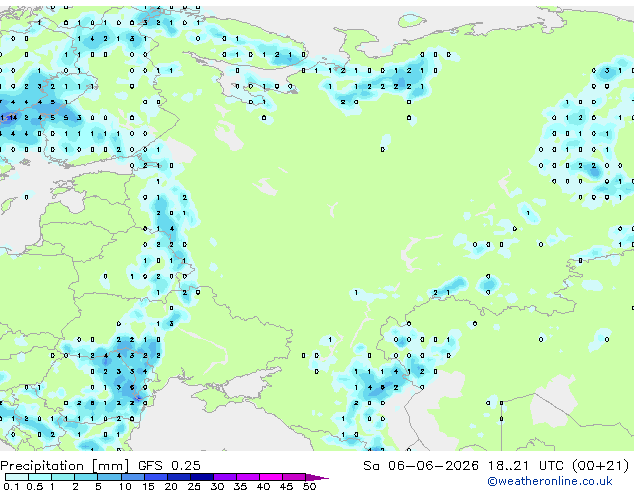Click the '35' legend scale label

pyautogui.click(x=240, y=486)
